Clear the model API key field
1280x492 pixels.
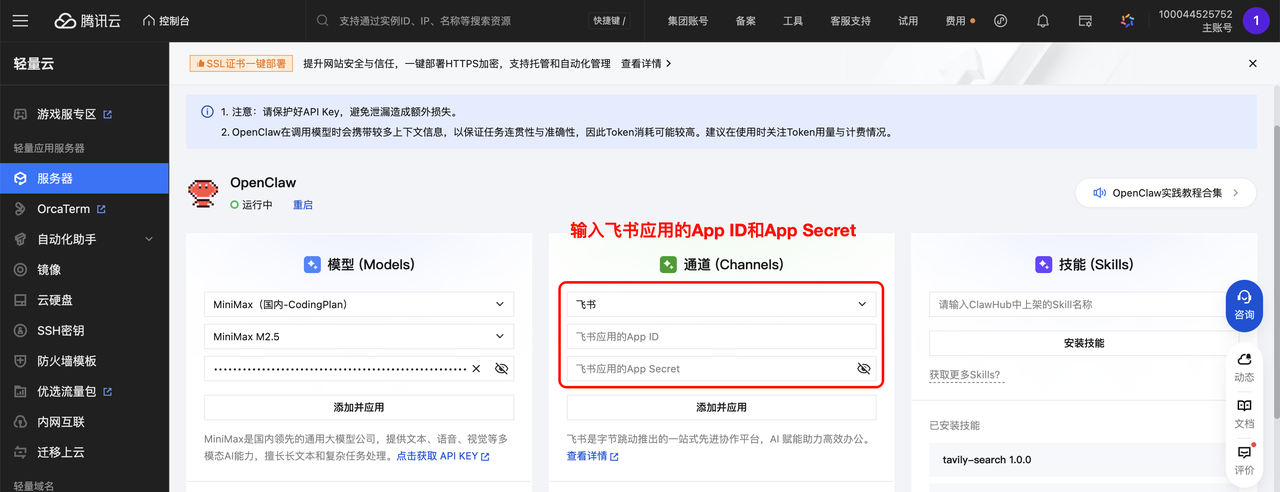point(476,368)
